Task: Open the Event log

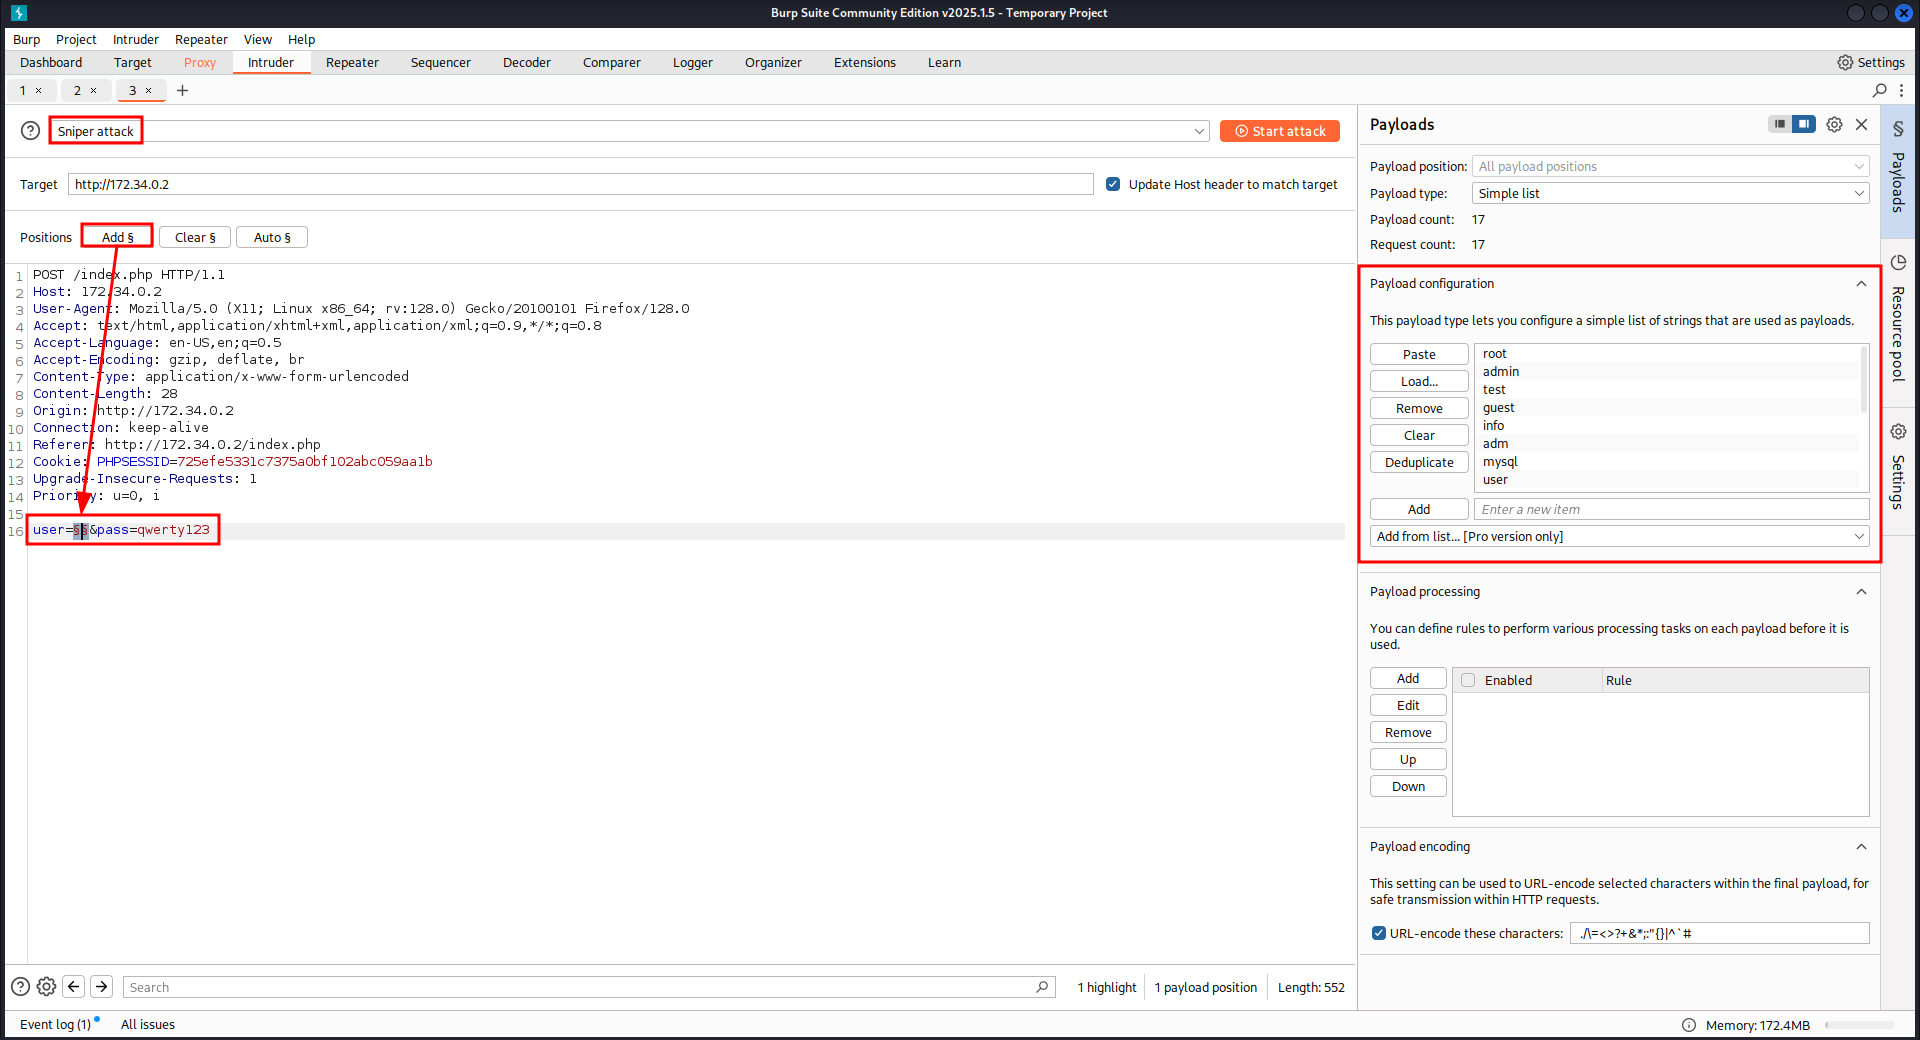Action: coord(55,1024)
